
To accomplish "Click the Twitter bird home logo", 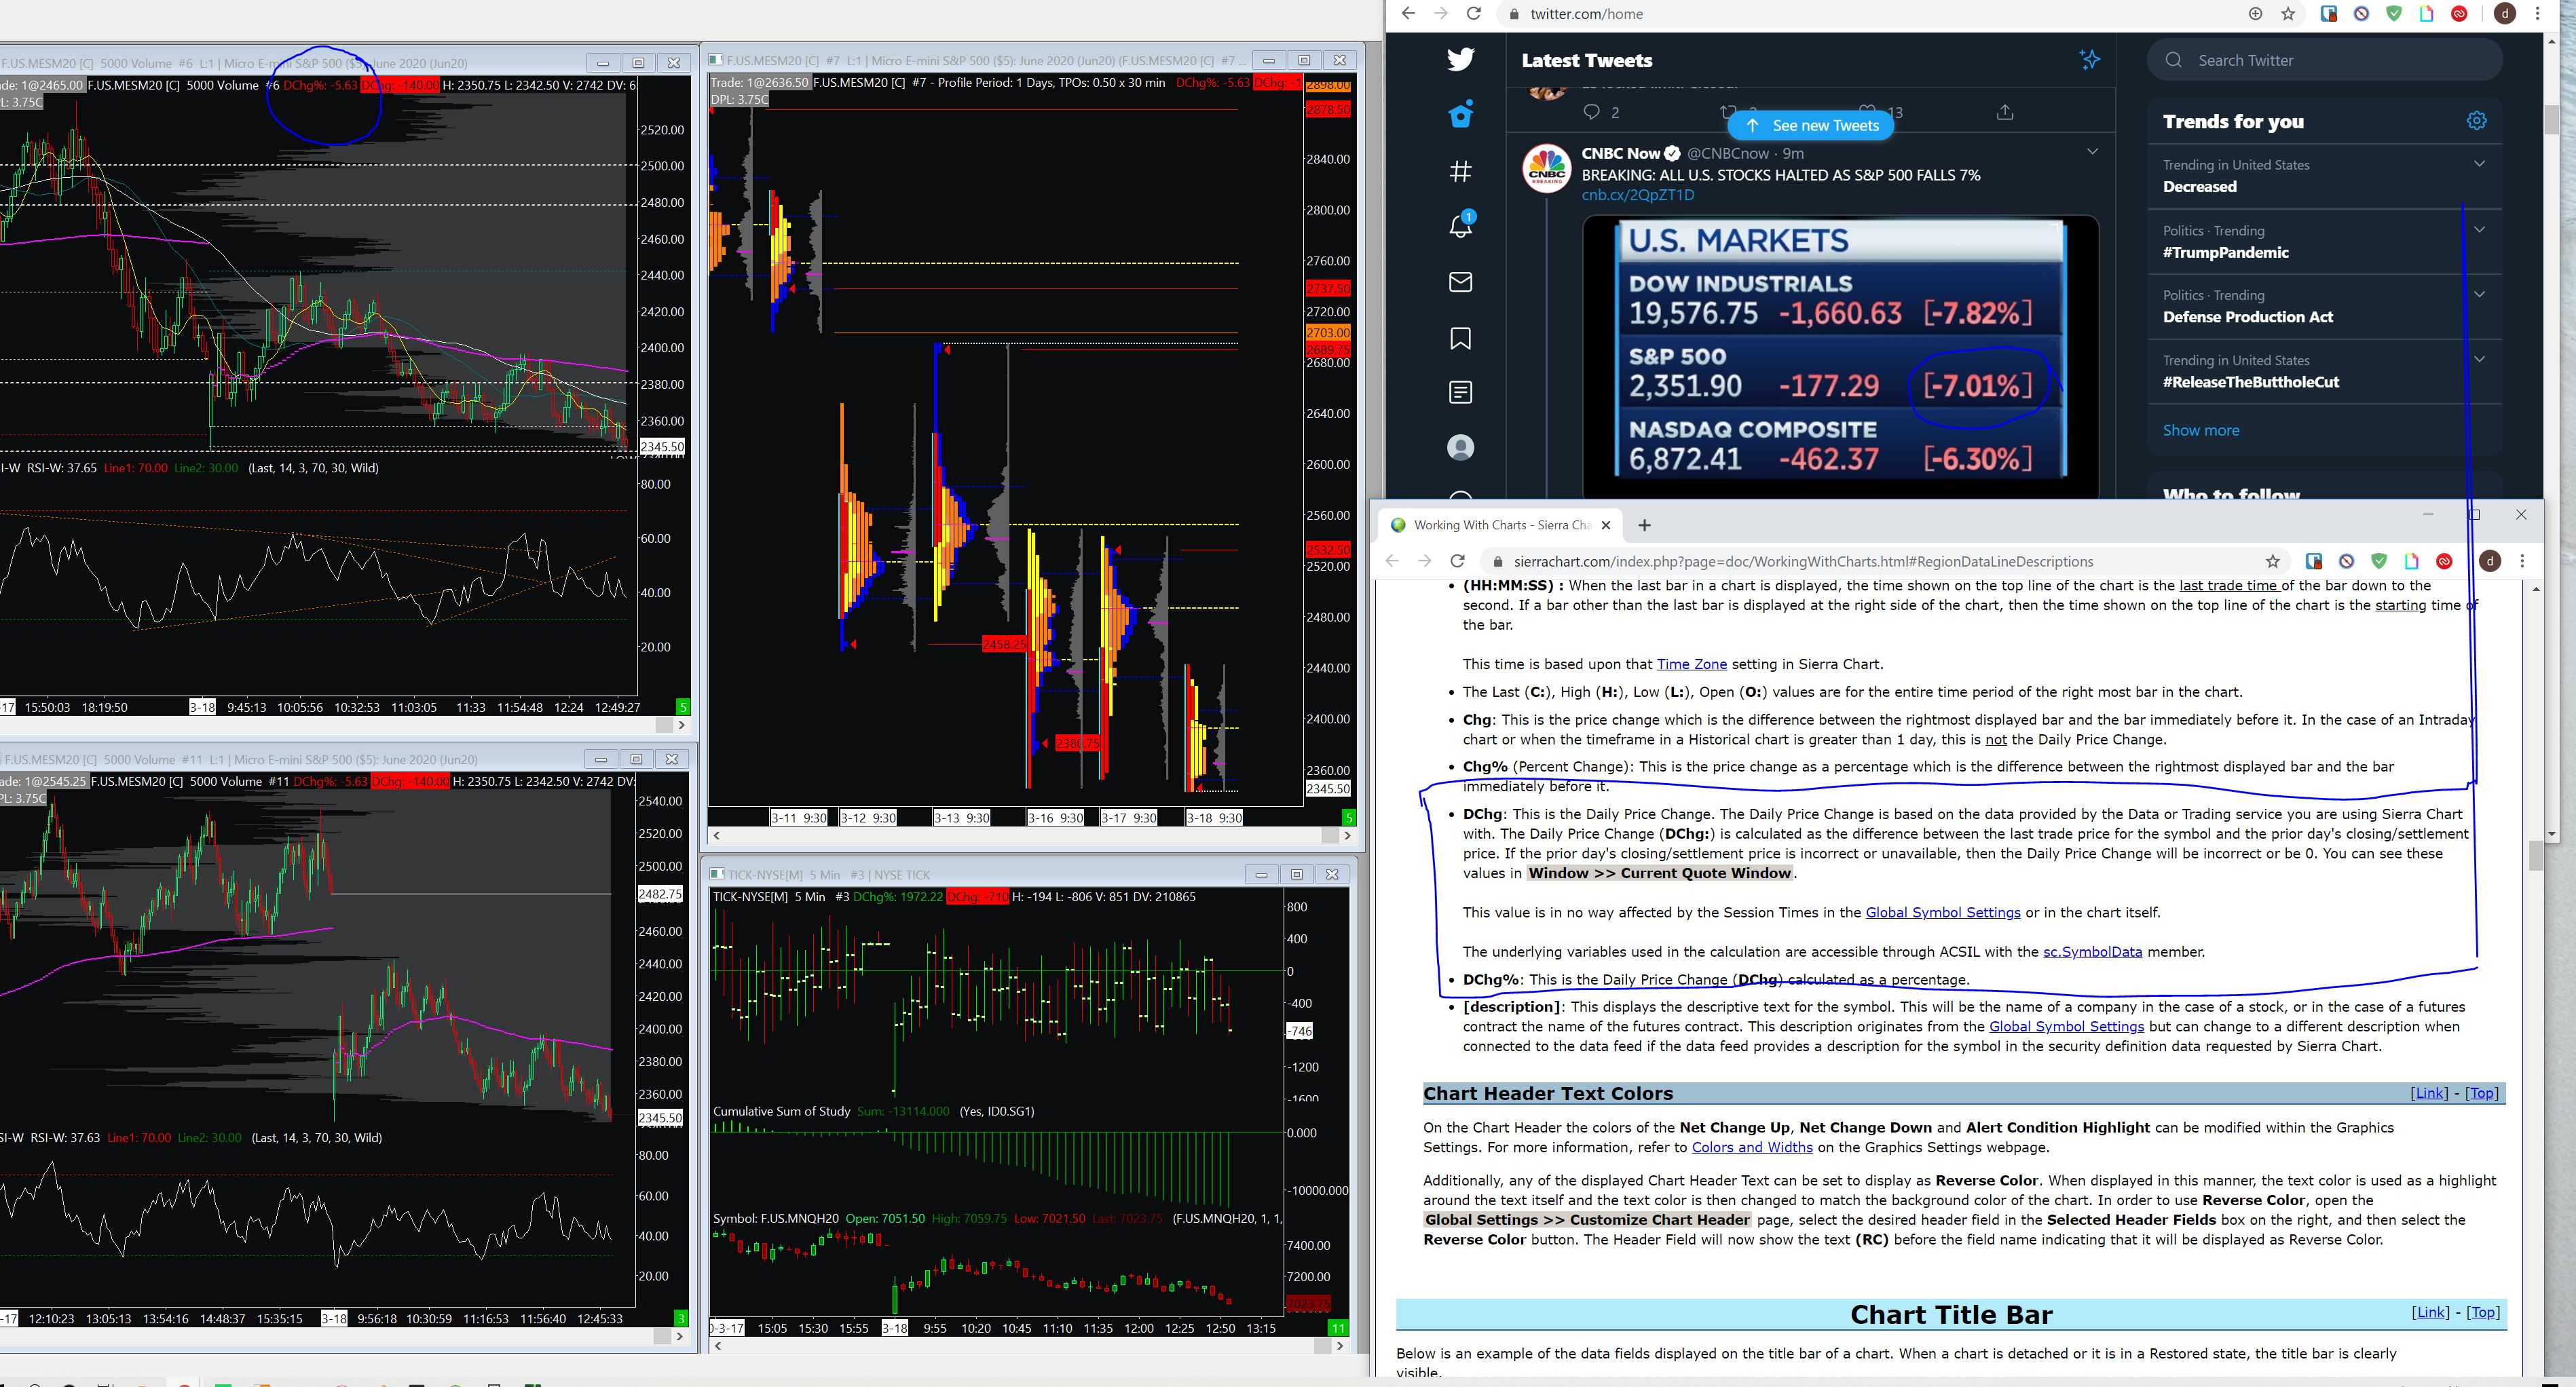I will tap(1460, 59).
